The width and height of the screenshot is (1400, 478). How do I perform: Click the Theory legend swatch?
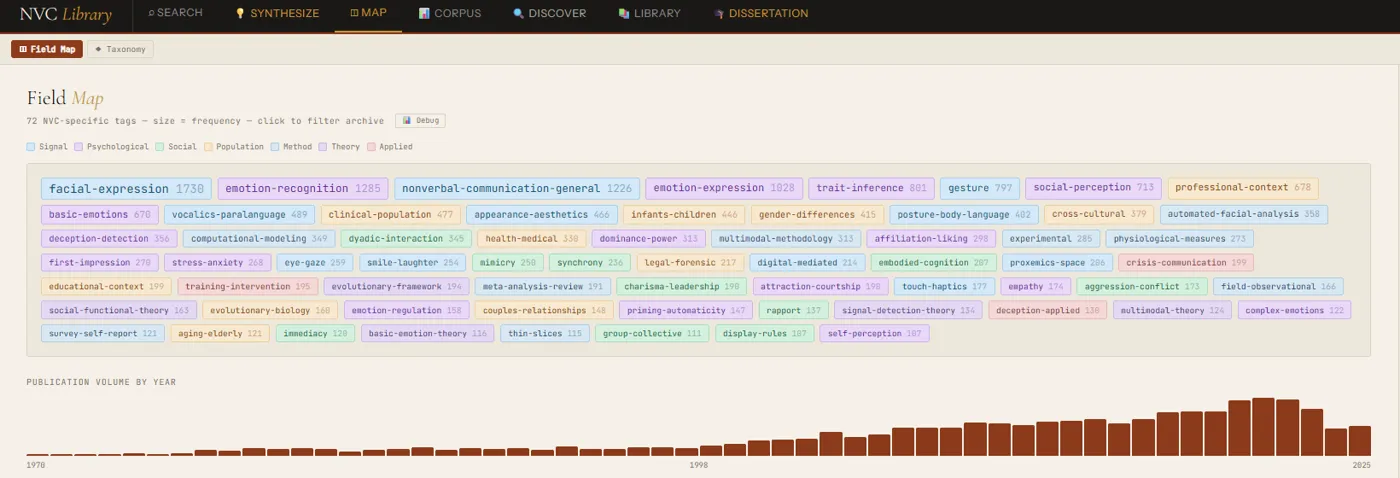[322, 147]
